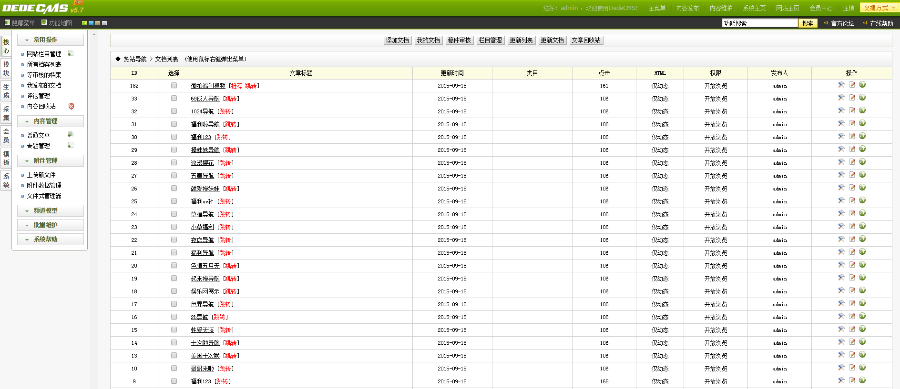Pick the green skin color swatch
This screenshot has width=900, height=389.
point(84,23)
